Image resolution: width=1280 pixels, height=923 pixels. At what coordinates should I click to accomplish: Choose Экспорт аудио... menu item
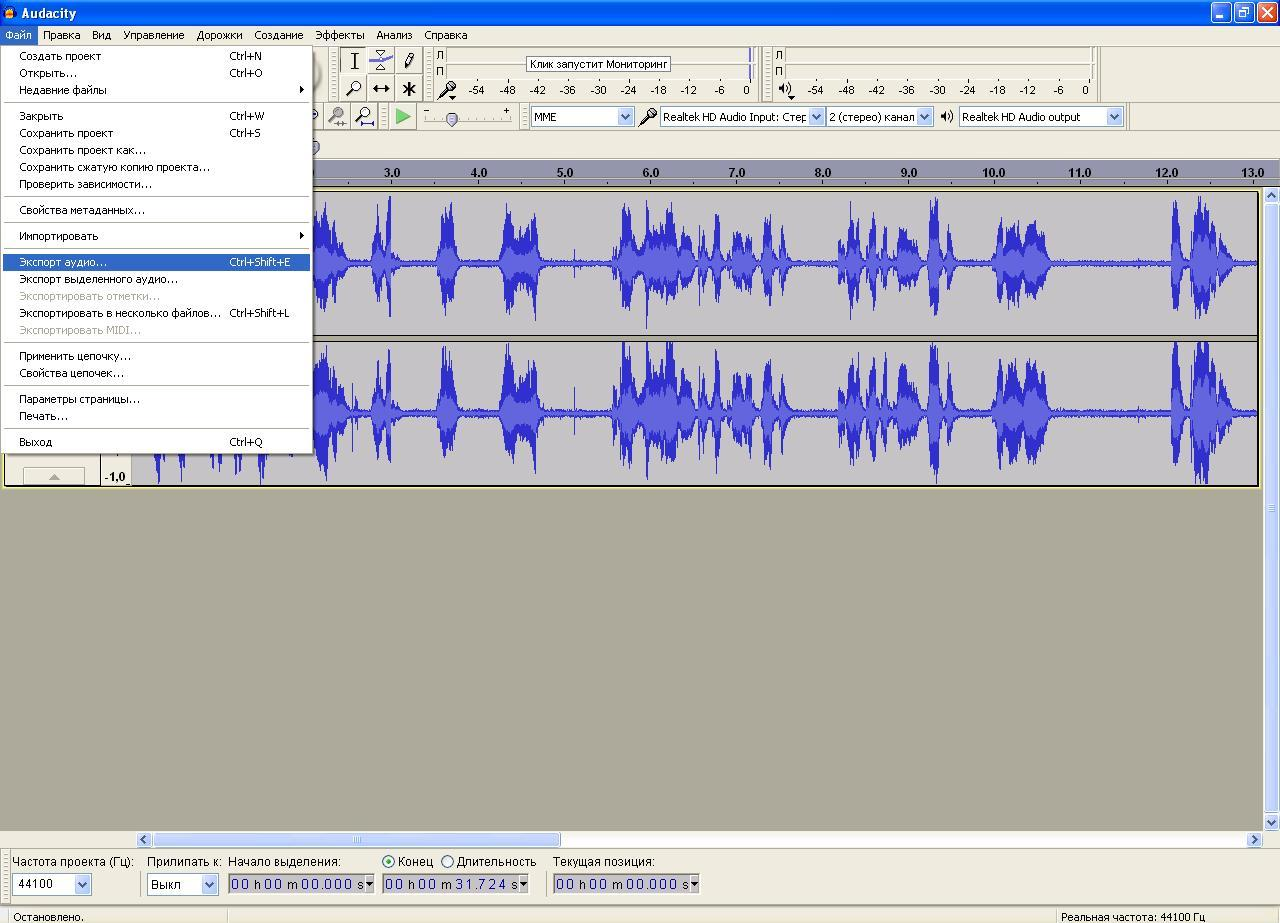(x=156, y=262)
